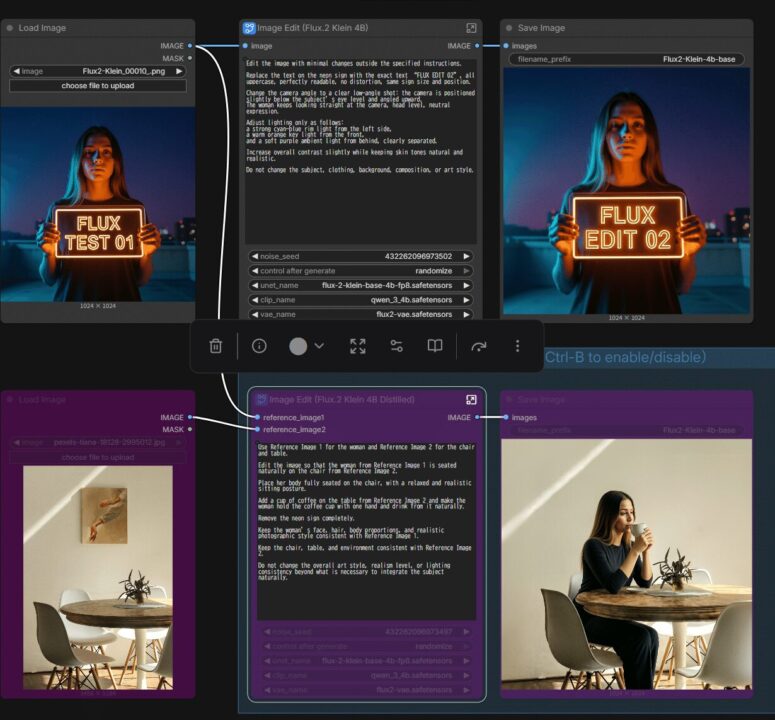The width and height of the screenshot is (775, 720).
Task: Decrease noise_seed with left arrow
Action: point(255,256)
